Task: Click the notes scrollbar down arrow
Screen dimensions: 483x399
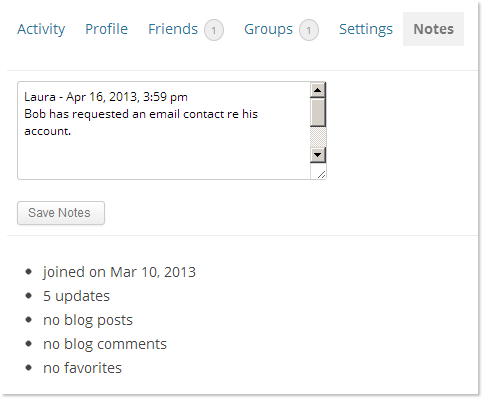Action: 318,155
